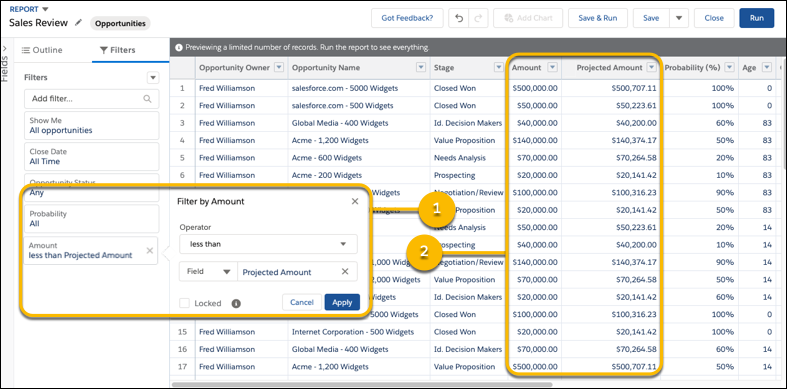Open the Probability All filter
Screen dimensions: 787x389
91,218
